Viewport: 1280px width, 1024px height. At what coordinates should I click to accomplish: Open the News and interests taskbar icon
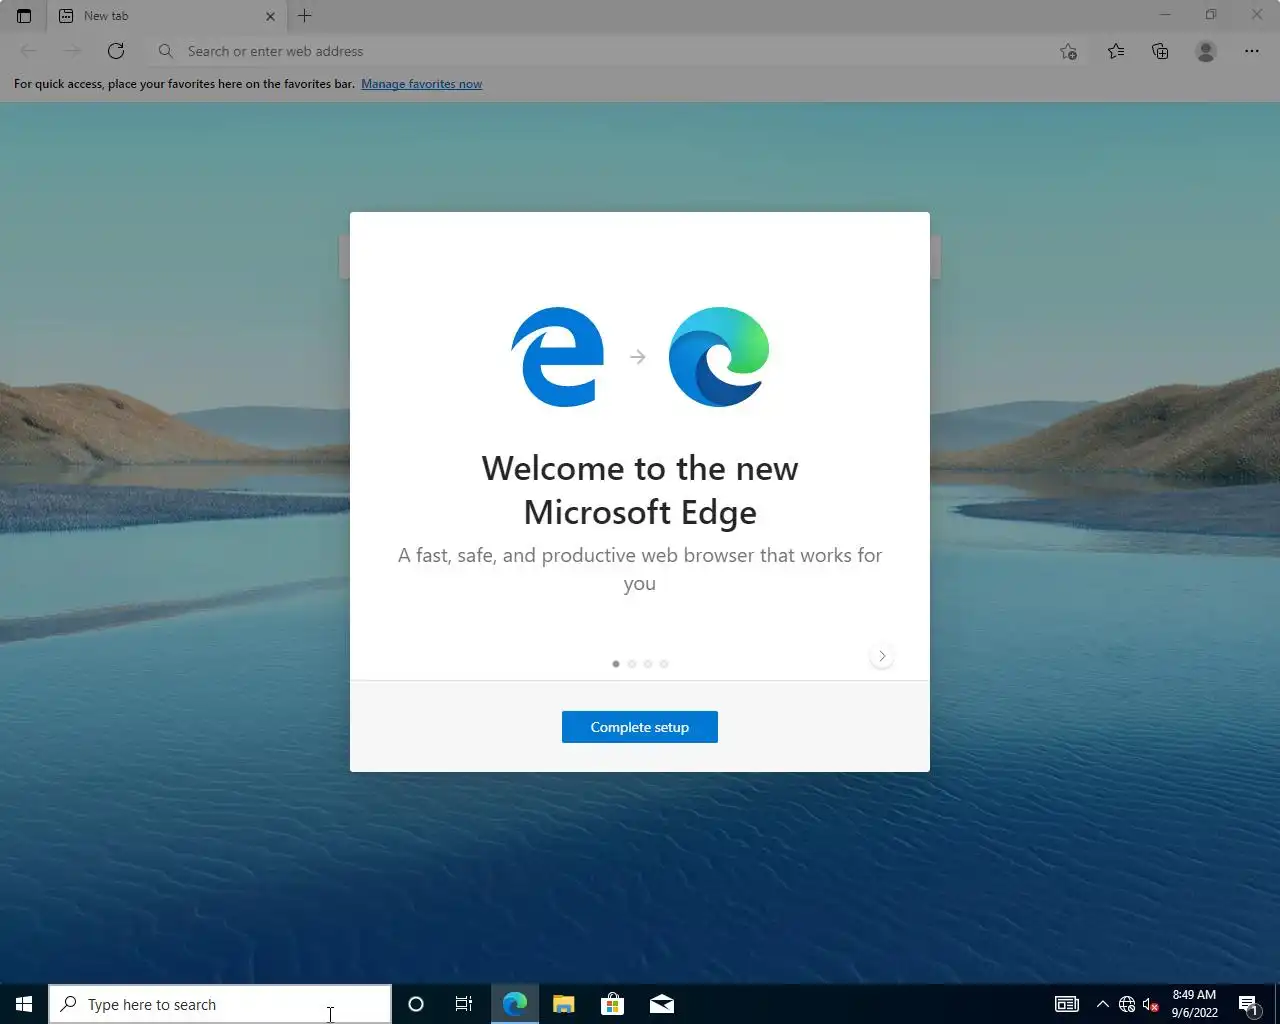click(1067, 1004)
